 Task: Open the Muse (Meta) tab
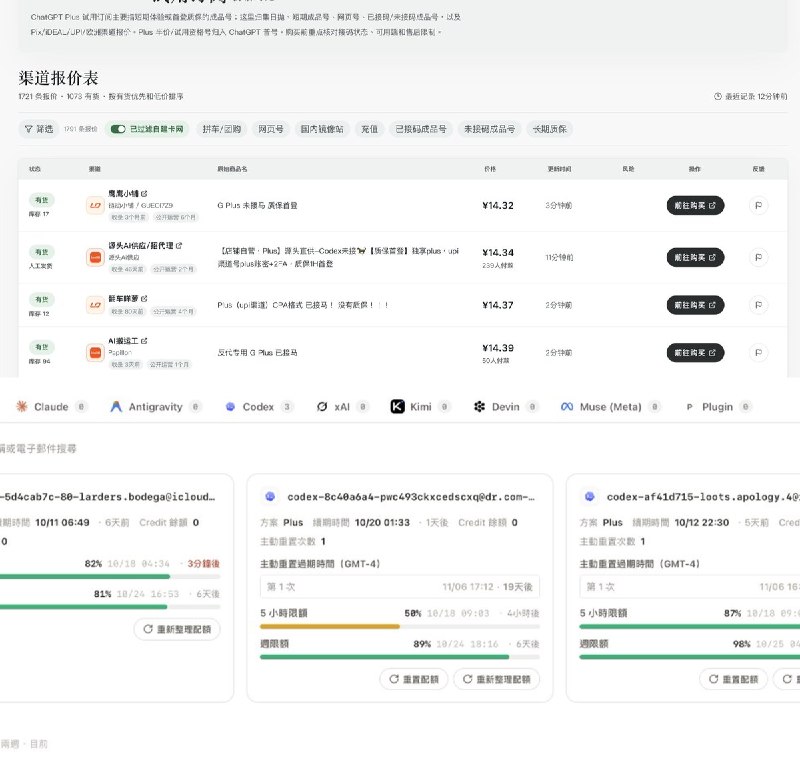pyautogui.click(x=610, y=407)
